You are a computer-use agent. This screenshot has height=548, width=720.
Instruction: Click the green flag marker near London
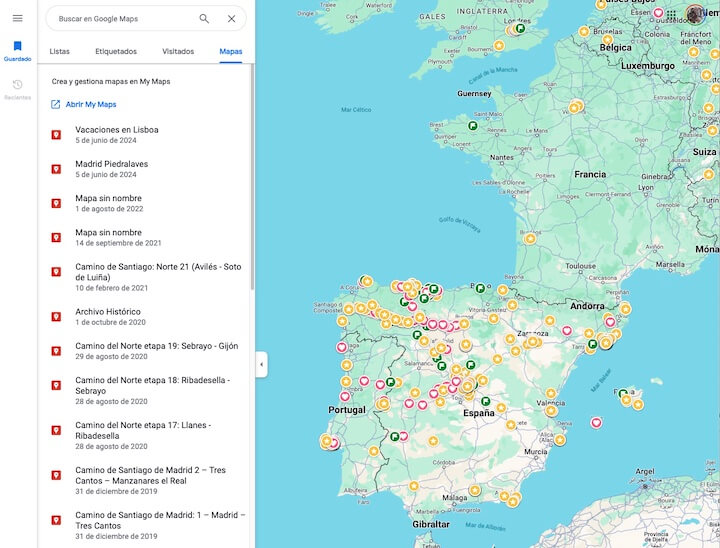[x=520, y=28]
